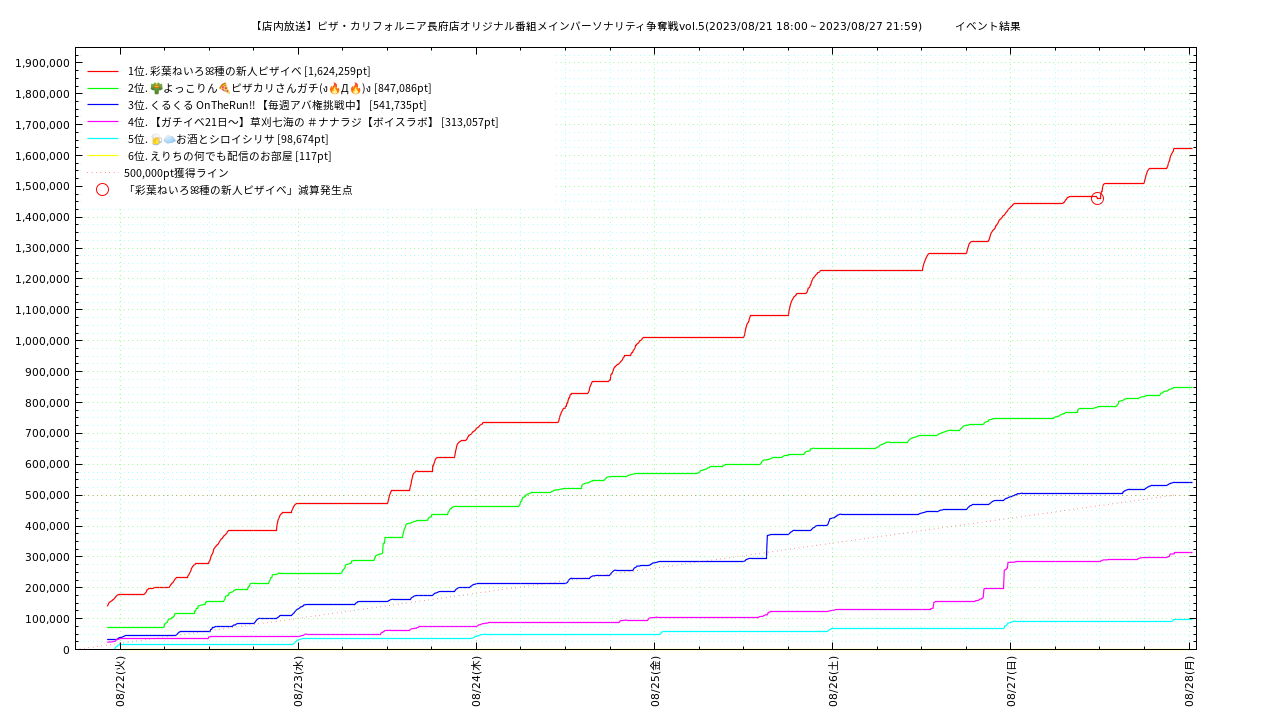The image size is (1280, 720).
Task: Click the 08/25(金) date on the x-axis
Action: coord(655,682)
